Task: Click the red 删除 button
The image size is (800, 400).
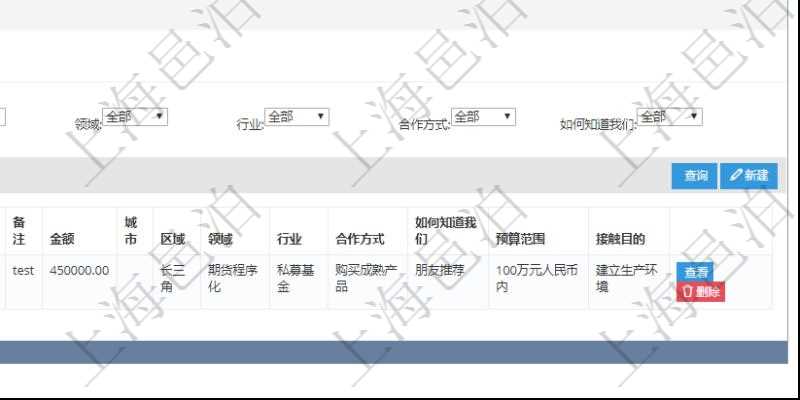Action: [701, 292]
